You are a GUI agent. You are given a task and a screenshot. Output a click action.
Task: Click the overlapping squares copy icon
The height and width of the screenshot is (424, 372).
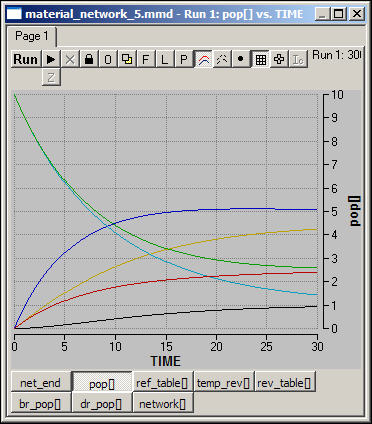[x=127, y=59]
